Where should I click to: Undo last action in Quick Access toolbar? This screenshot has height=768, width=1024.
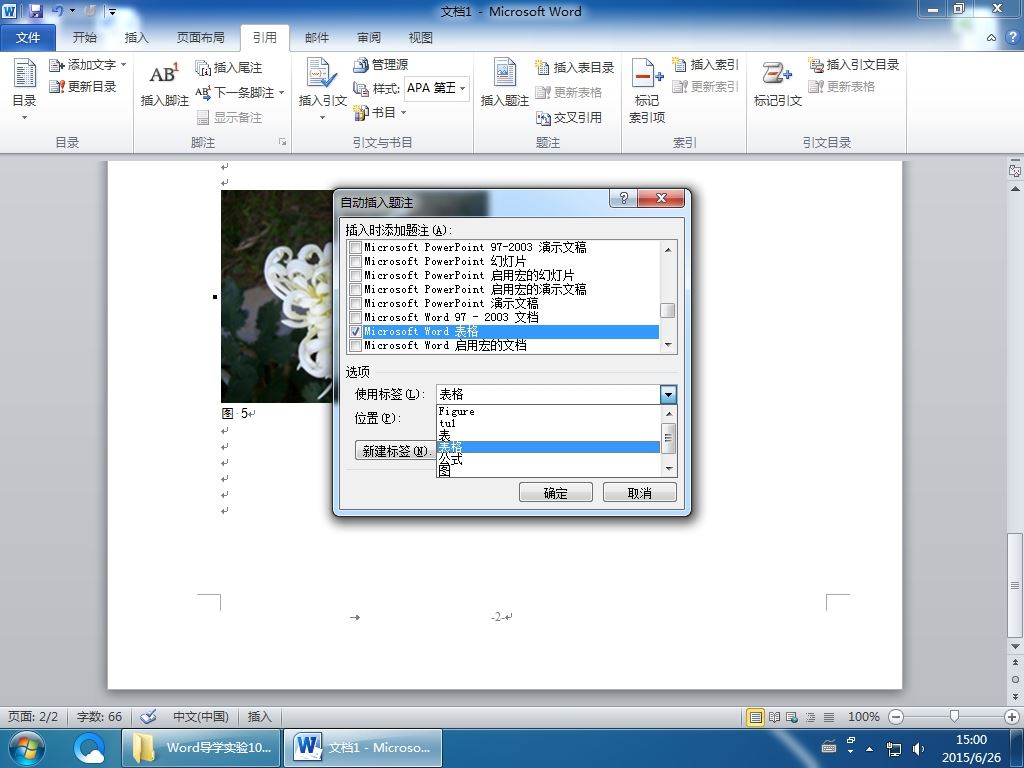57,11
